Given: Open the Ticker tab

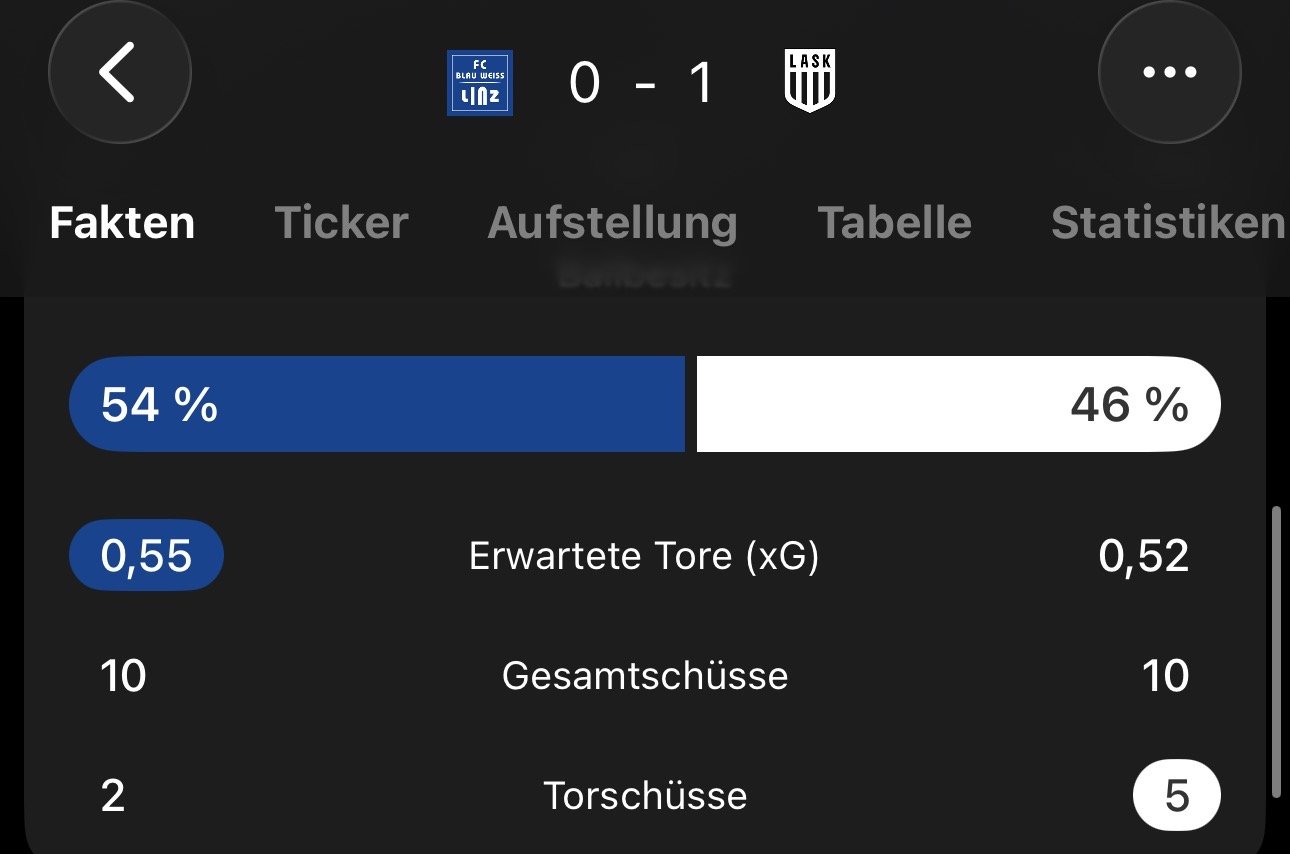Looking at the screenshot, I should 341,223.
